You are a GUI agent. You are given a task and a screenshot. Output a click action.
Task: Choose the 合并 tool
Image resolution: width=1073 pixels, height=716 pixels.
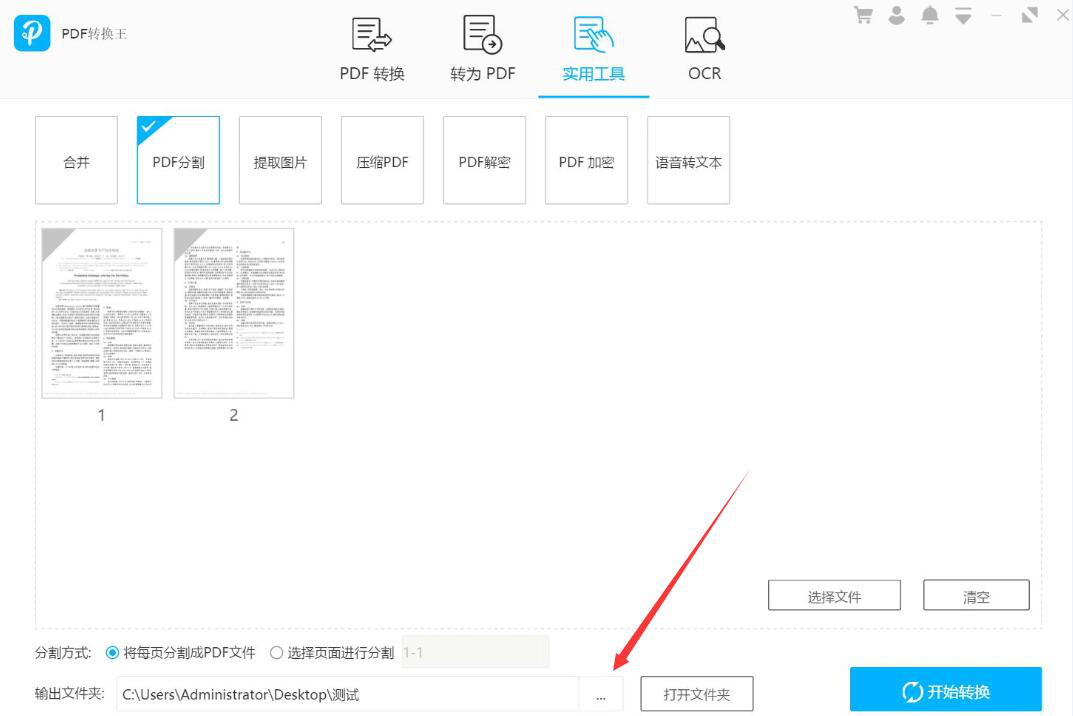point(77,160)
